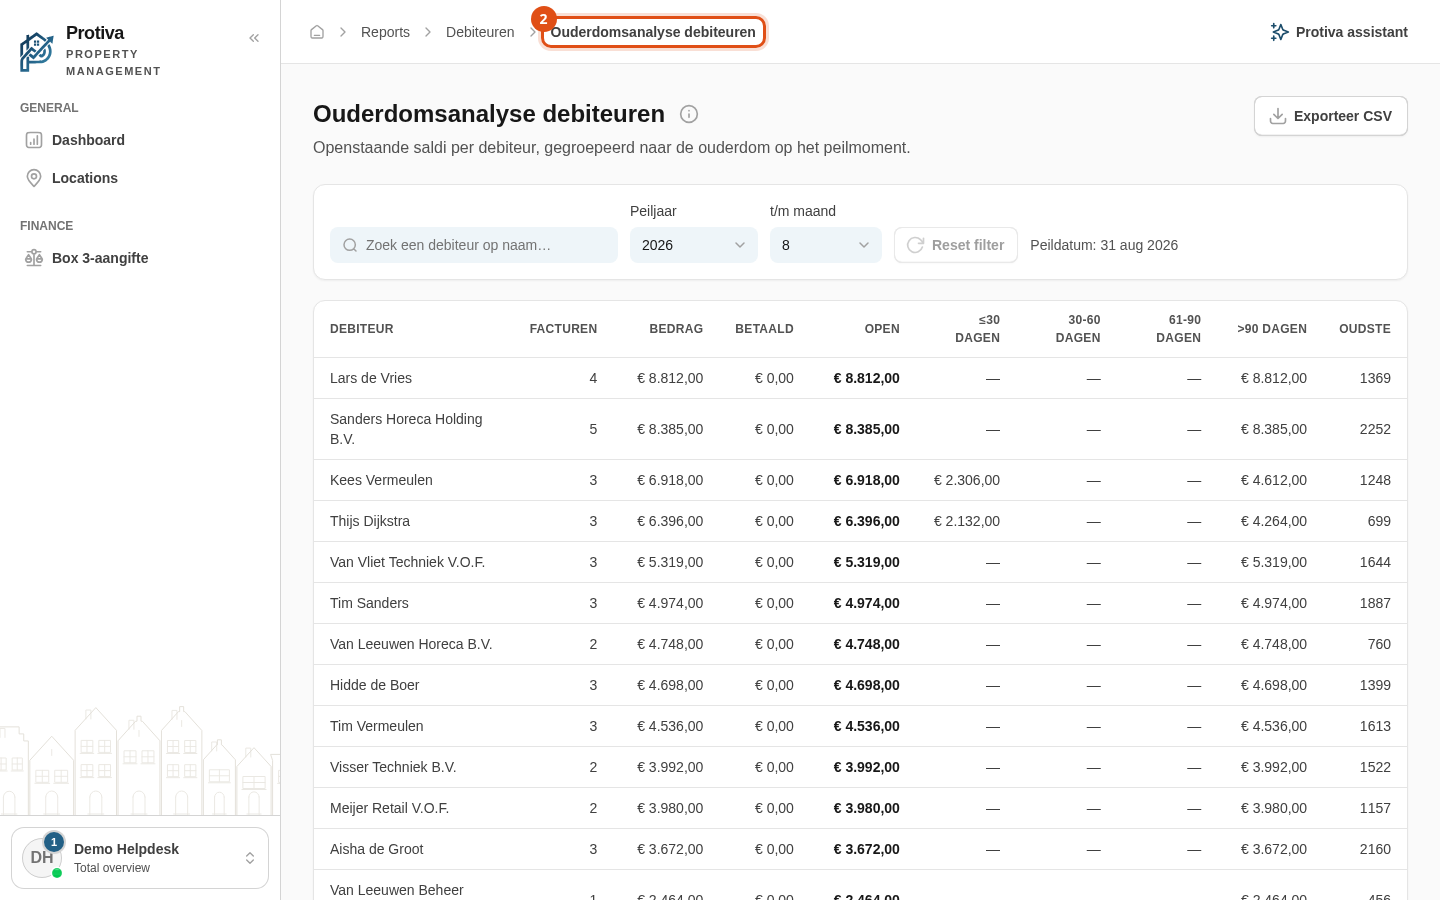Select Sanders Horeca Holding B.V. row
Screen dimensions: 1440x900
point(860,429)
